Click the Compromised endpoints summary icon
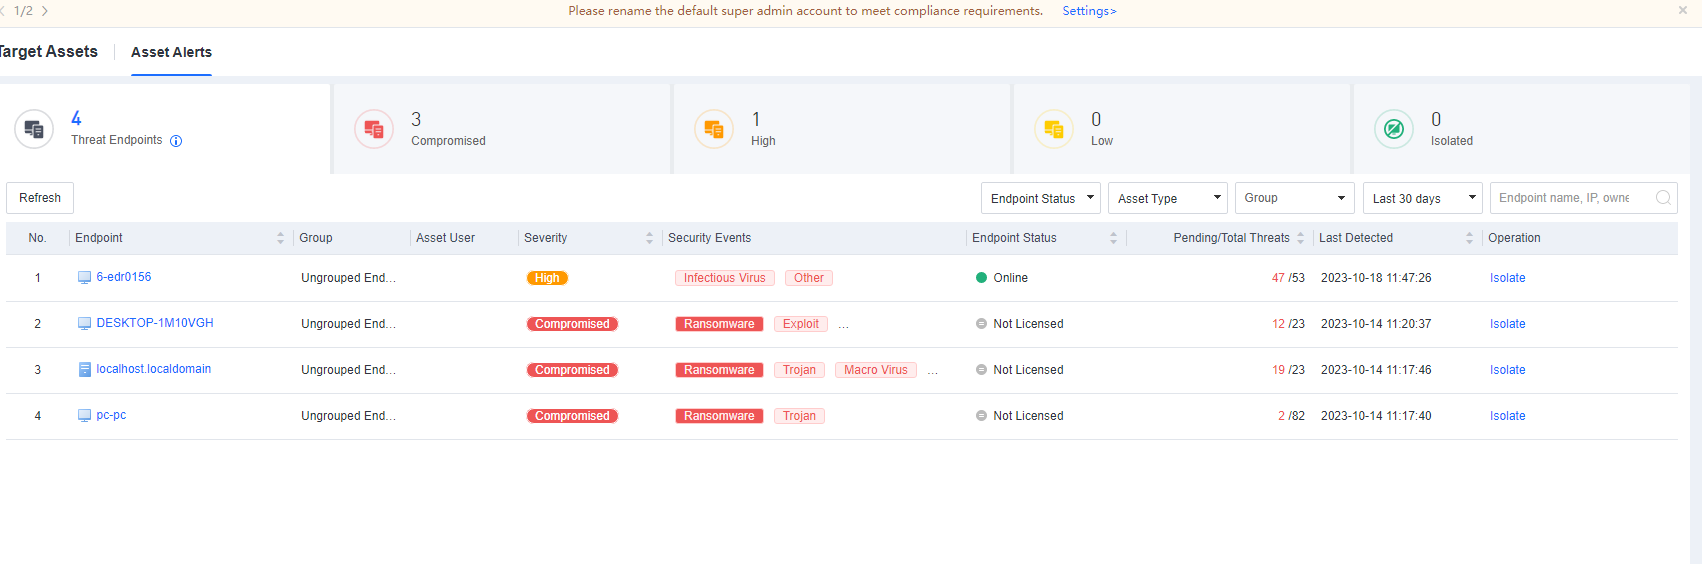Image resolution: width=1702 pixels, height=564 pixels. (x=374, y=129)
